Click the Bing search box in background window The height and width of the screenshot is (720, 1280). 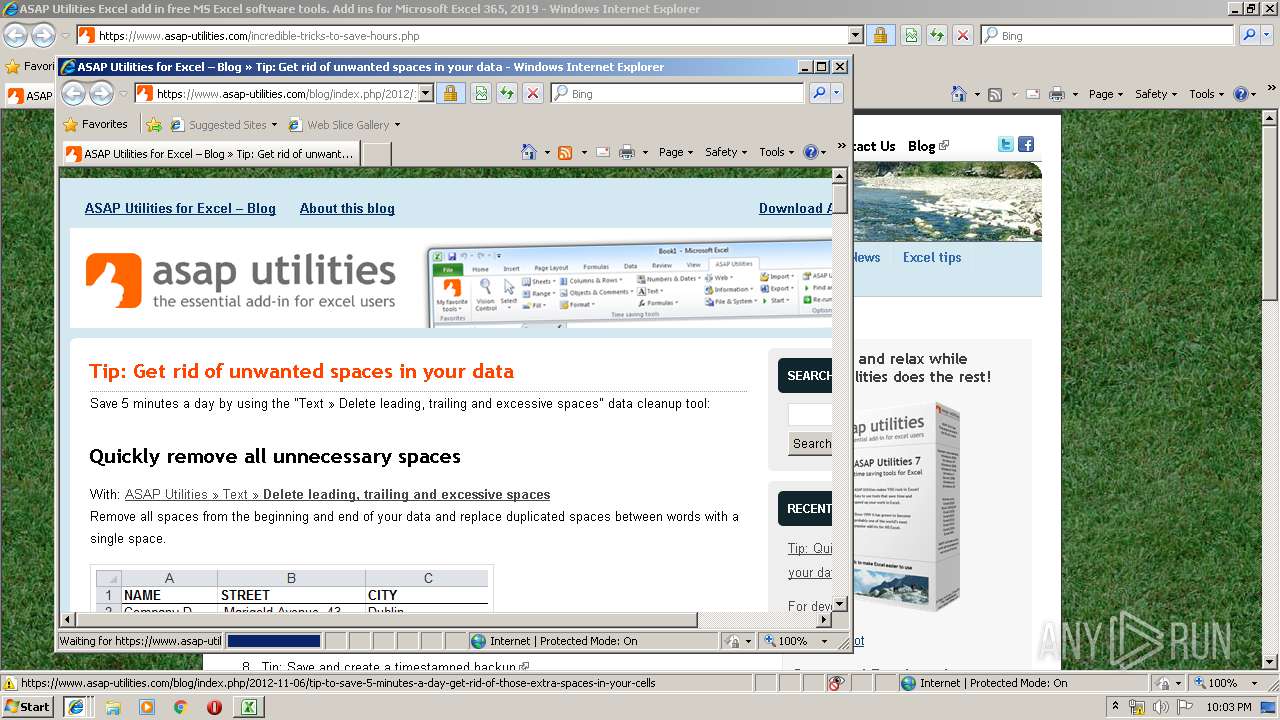pyautogui.click(x=1108, y=35)
